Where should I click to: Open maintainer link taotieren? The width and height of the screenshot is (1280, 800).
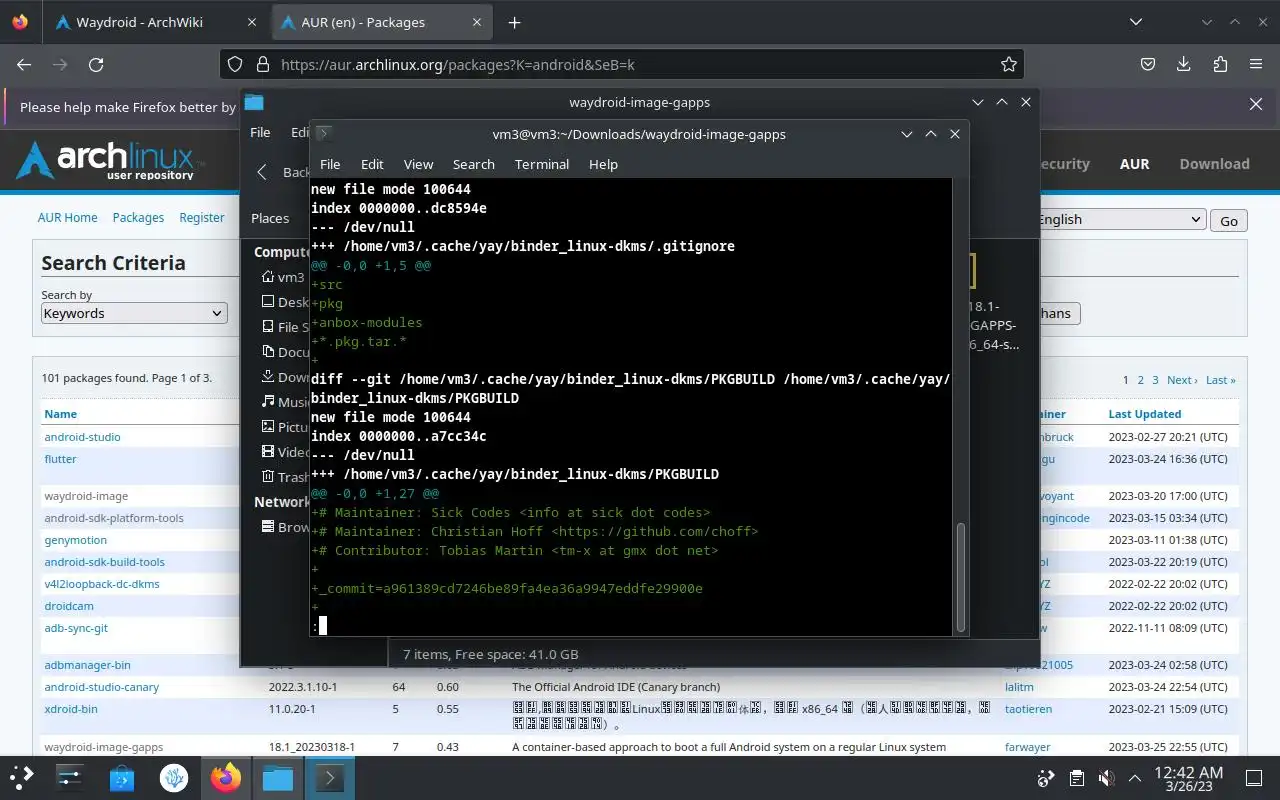(1028, 709)
